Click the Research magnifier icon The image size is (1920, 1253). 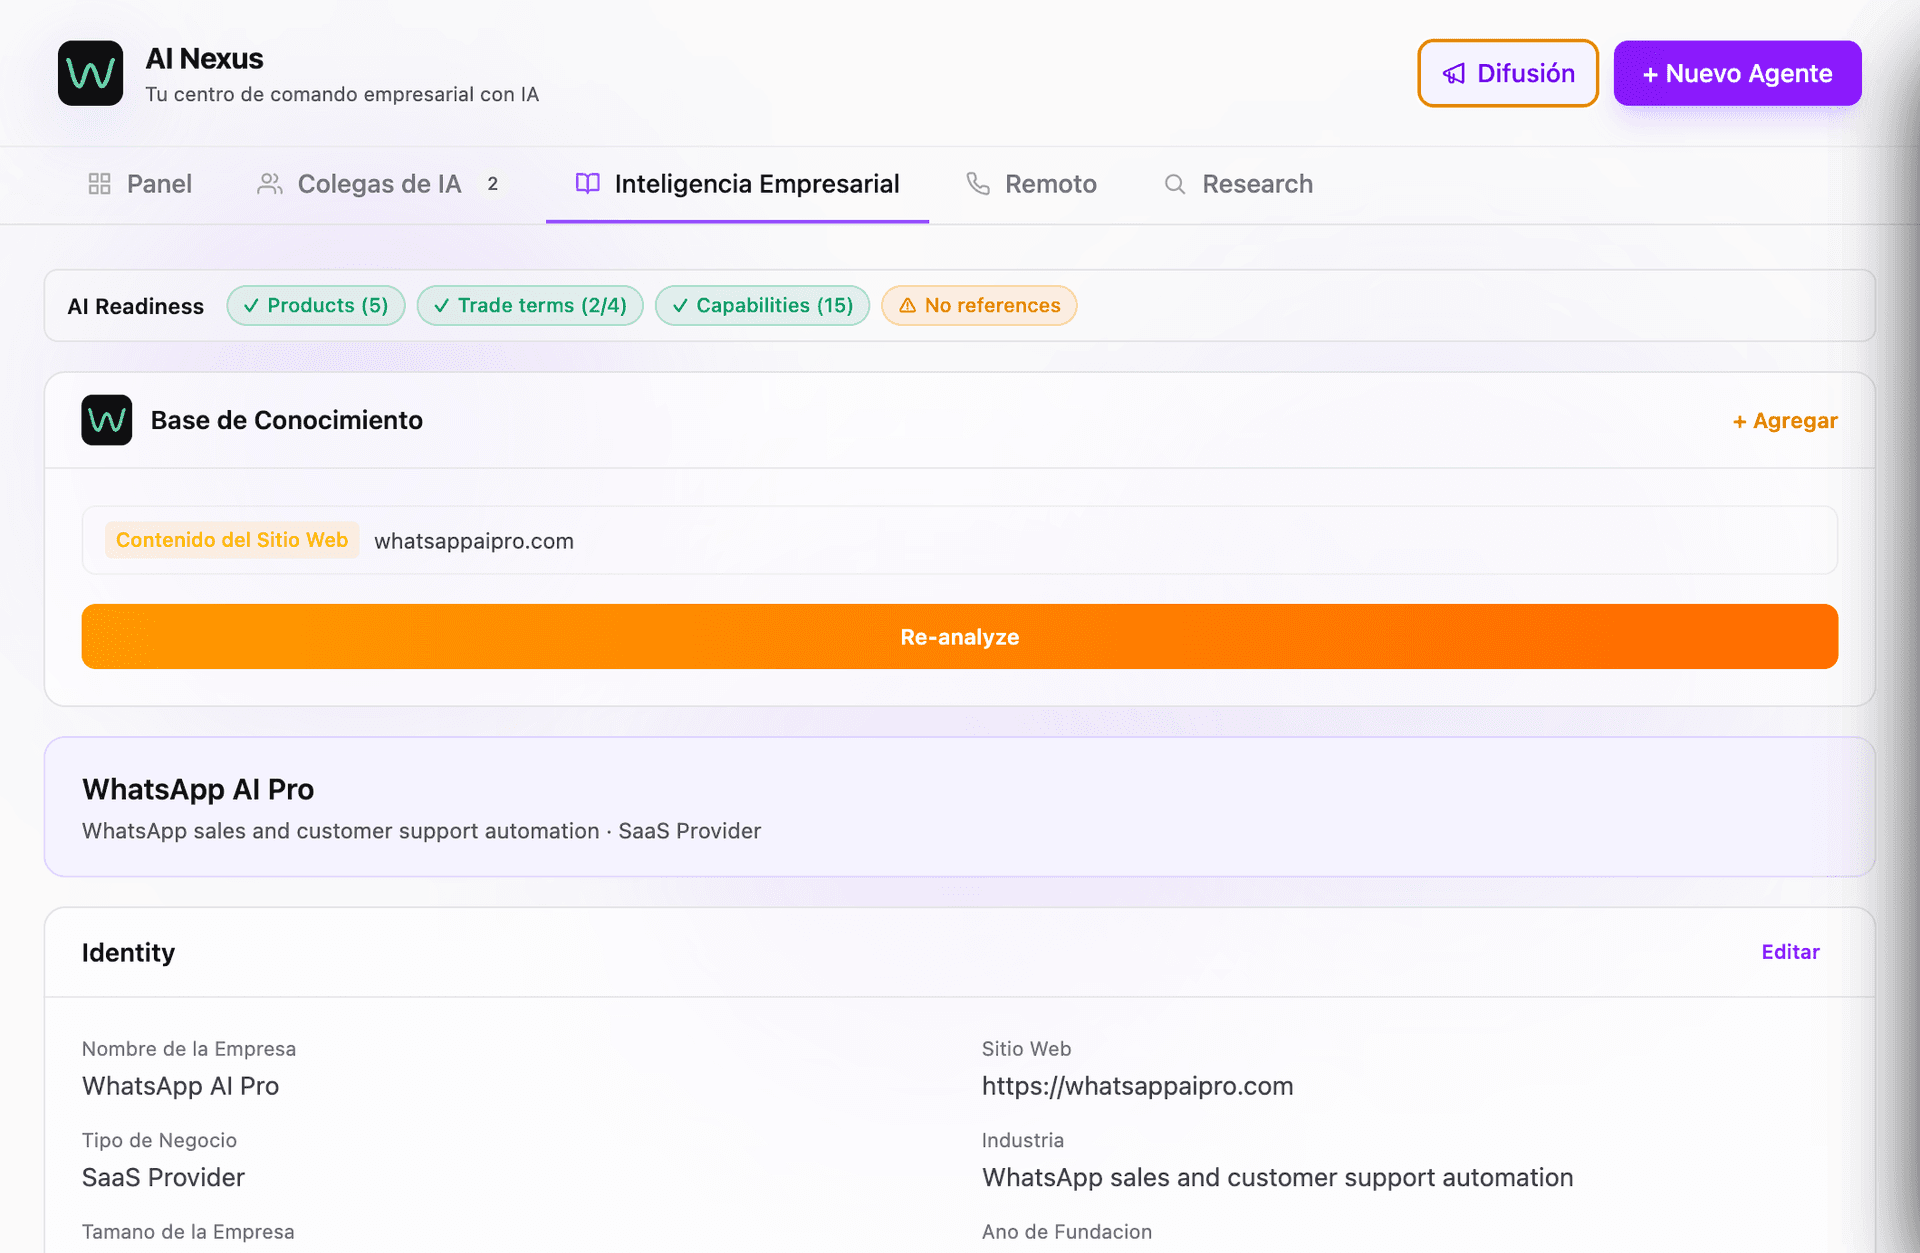point(1175,184)
